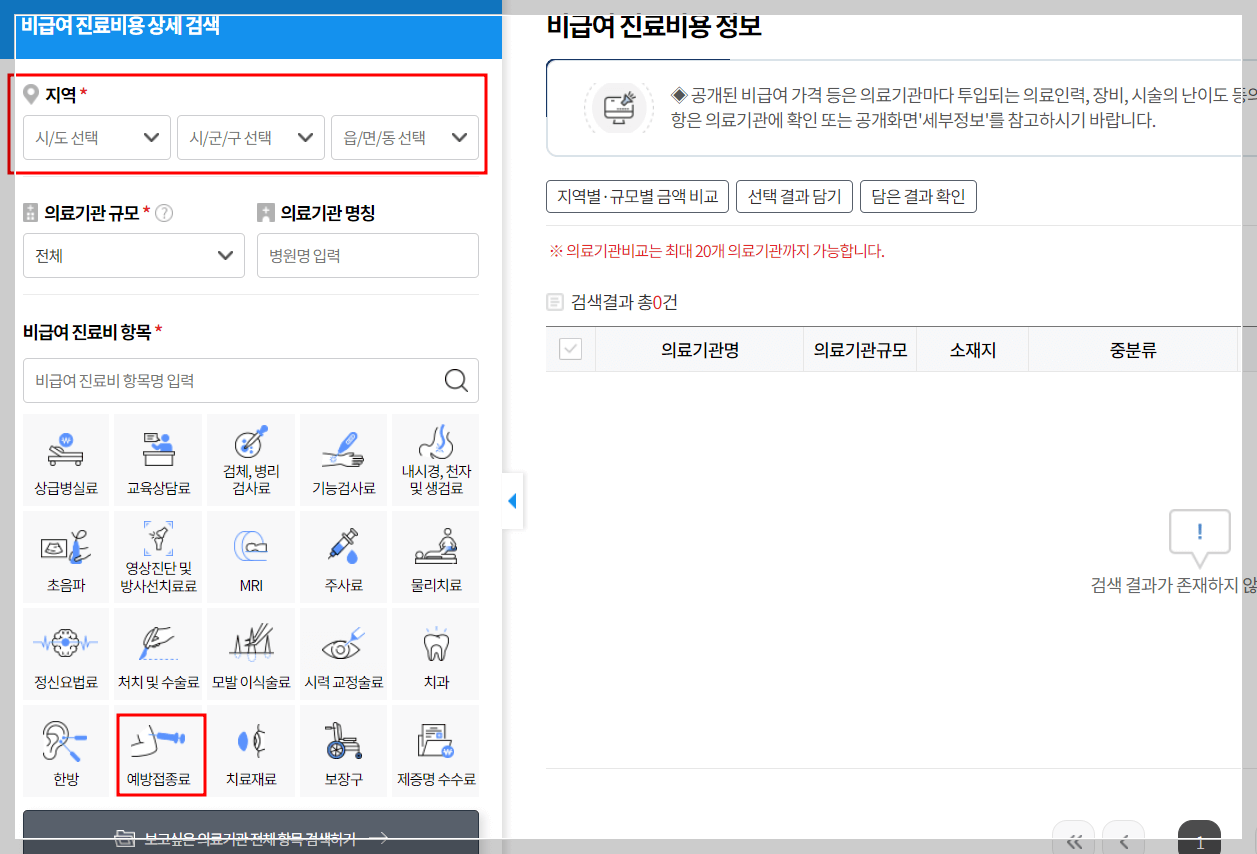Click the 주사료 injection category icon
The image size is (1257, 854).
(x=342, y=556)
